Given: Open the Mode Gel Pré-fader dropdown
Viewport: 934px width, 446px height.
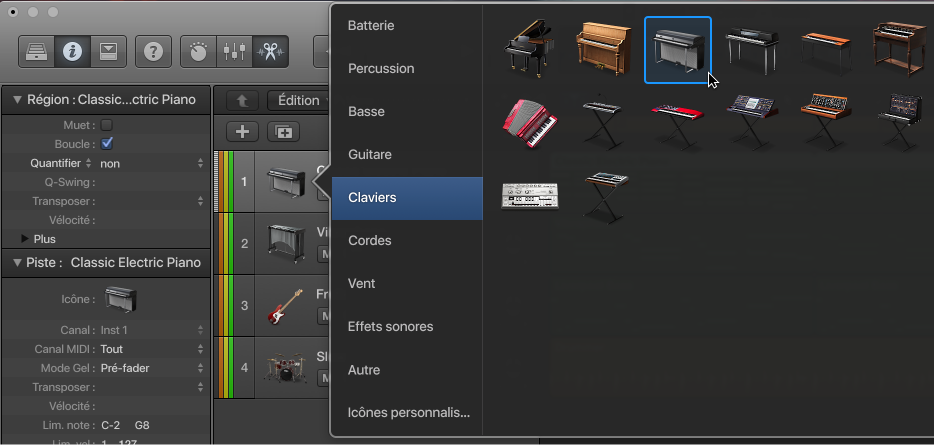Looking at the screenshot, I should click(x=152, y=368).
